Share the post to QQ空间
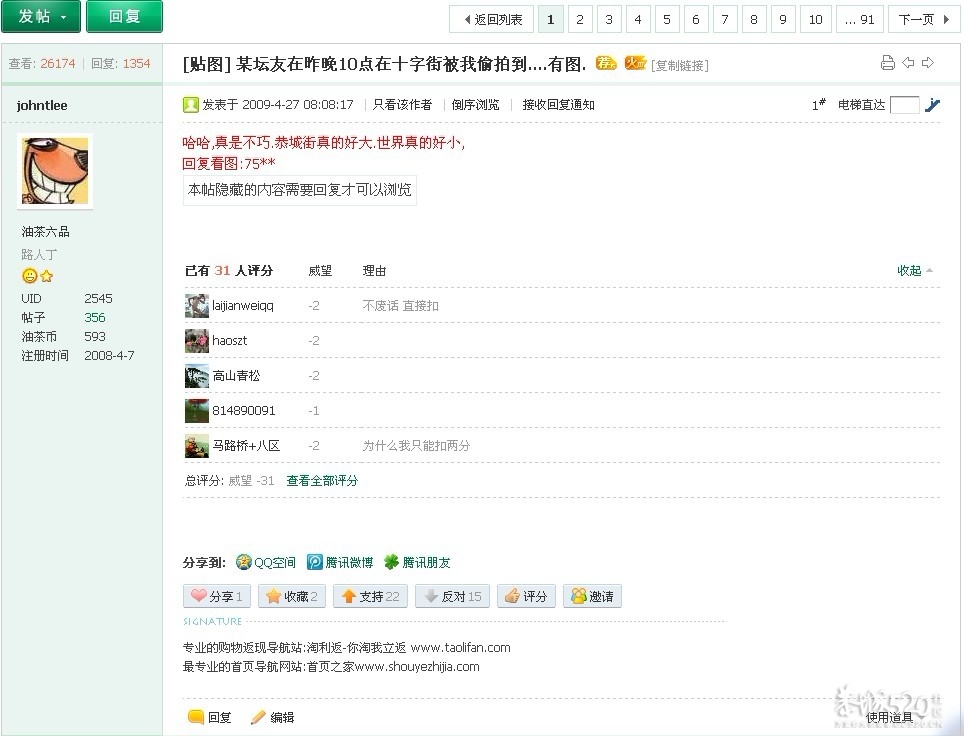964x736 pixels. click(265, 562)
